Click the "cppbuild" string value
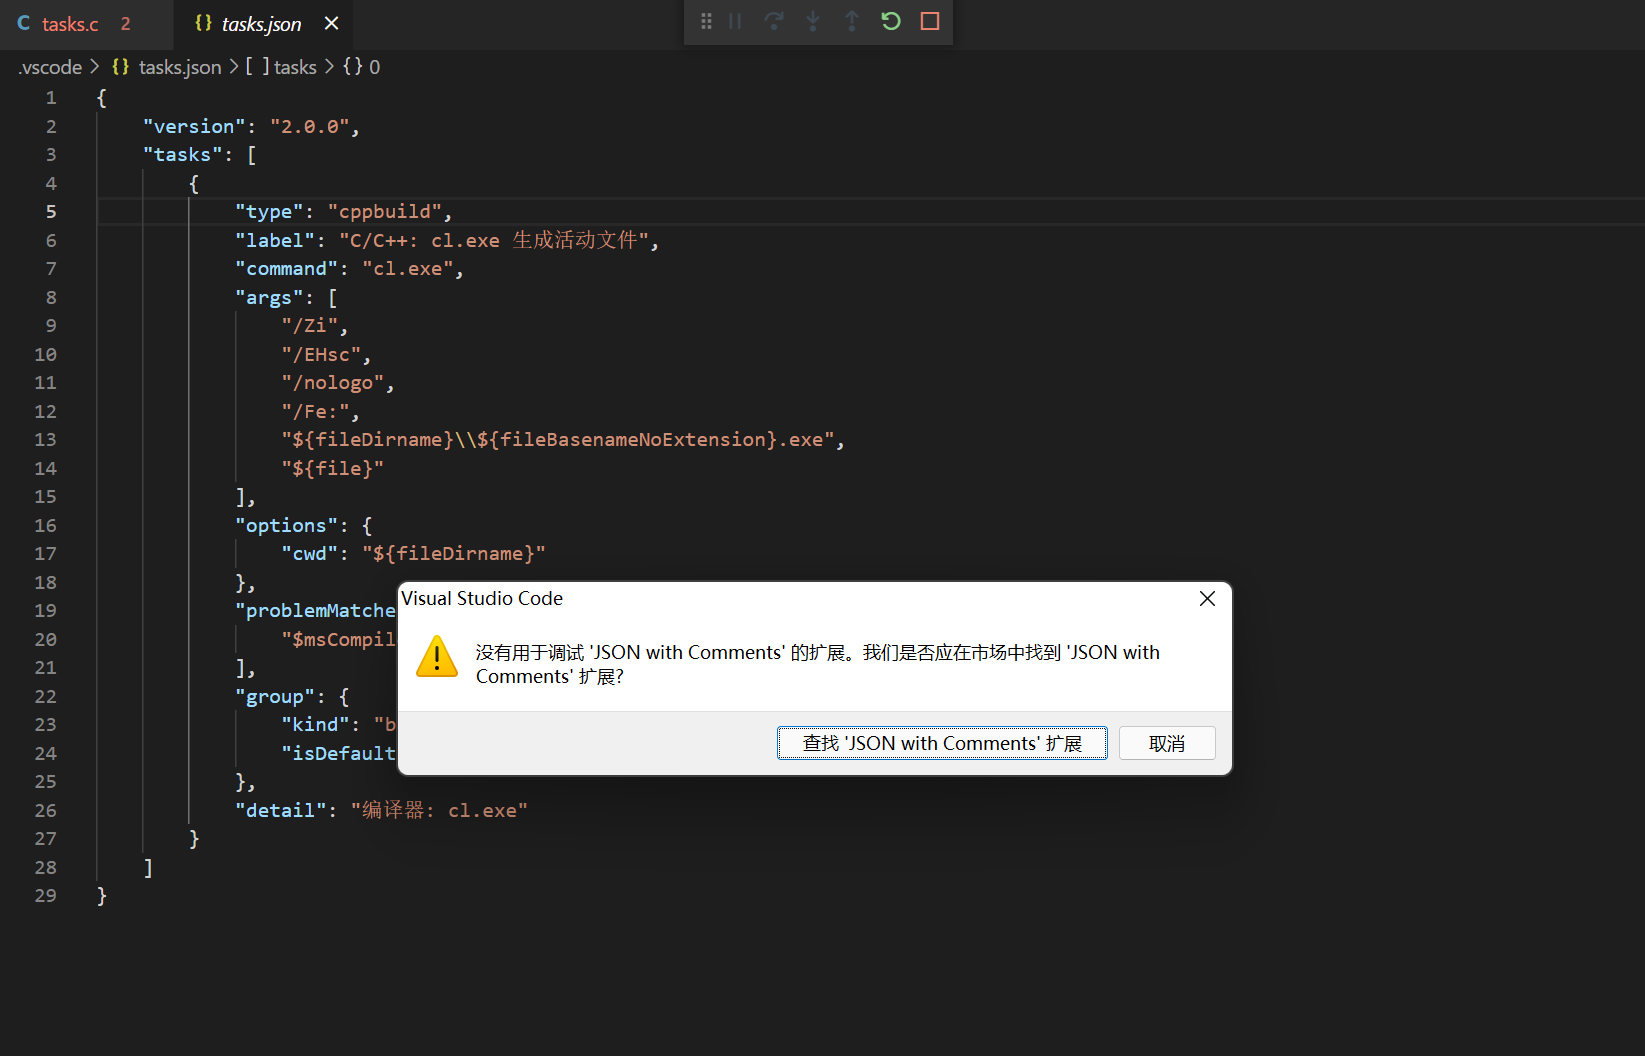The height and width of the screenshot is (1056, 1645). click(x=385, y=212)
